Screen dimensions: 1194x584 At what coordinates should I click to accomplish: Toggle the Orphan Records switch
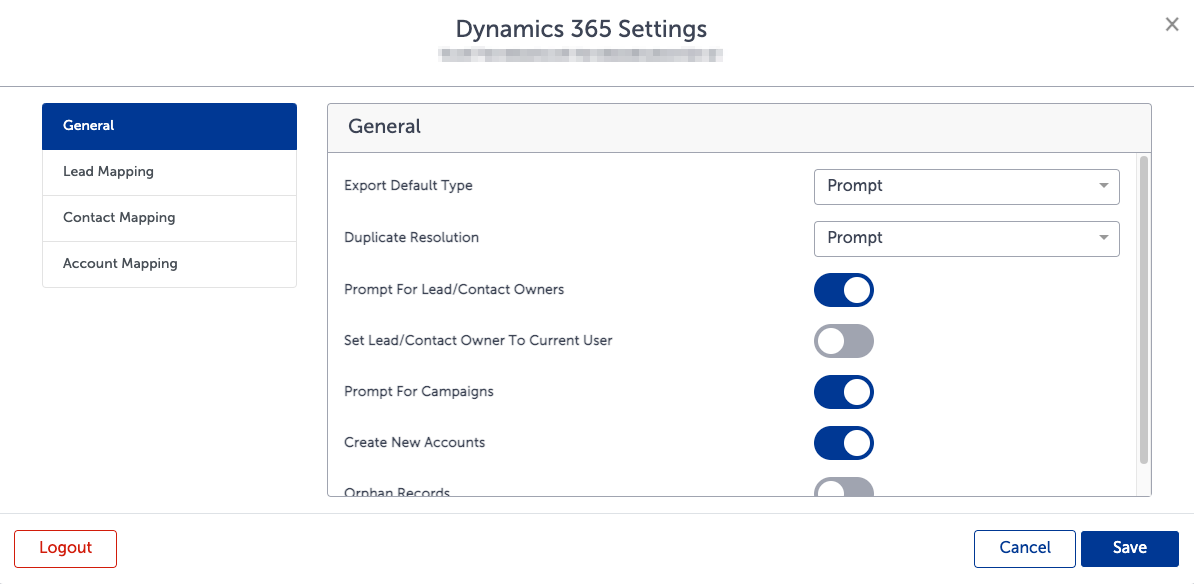[x=844, y=487]
